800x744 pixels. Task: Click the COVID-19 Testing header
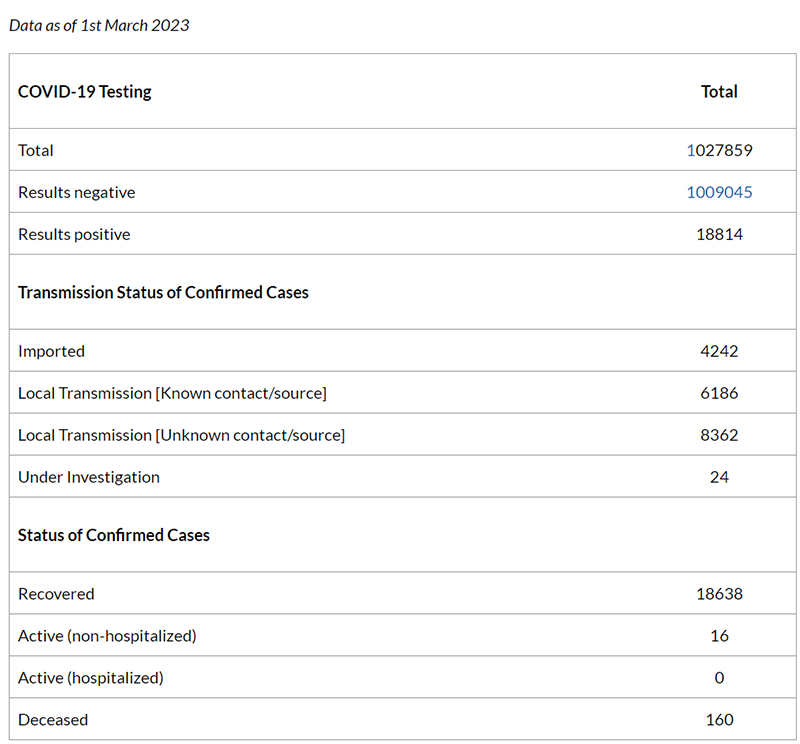click(x=85, y=91)
